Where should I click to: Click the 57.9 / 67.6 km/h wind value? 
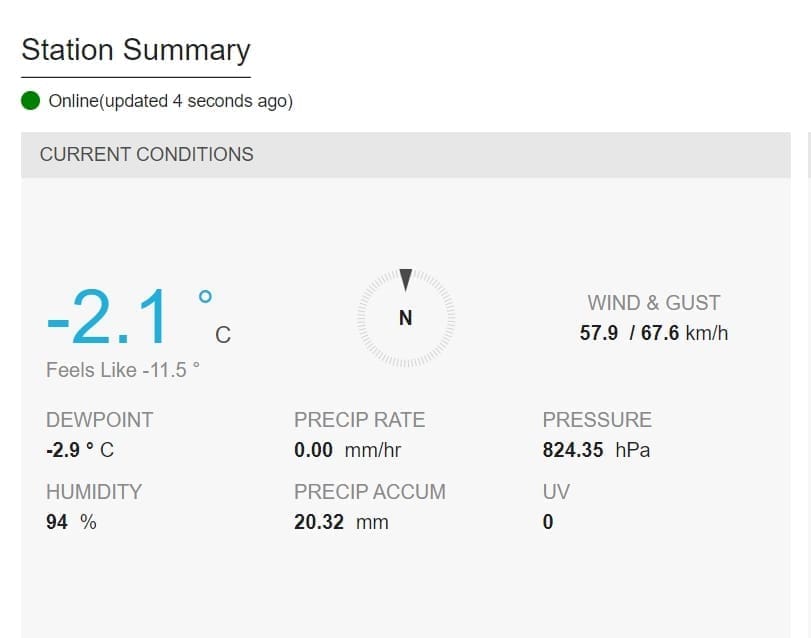(x=654, y=333)
